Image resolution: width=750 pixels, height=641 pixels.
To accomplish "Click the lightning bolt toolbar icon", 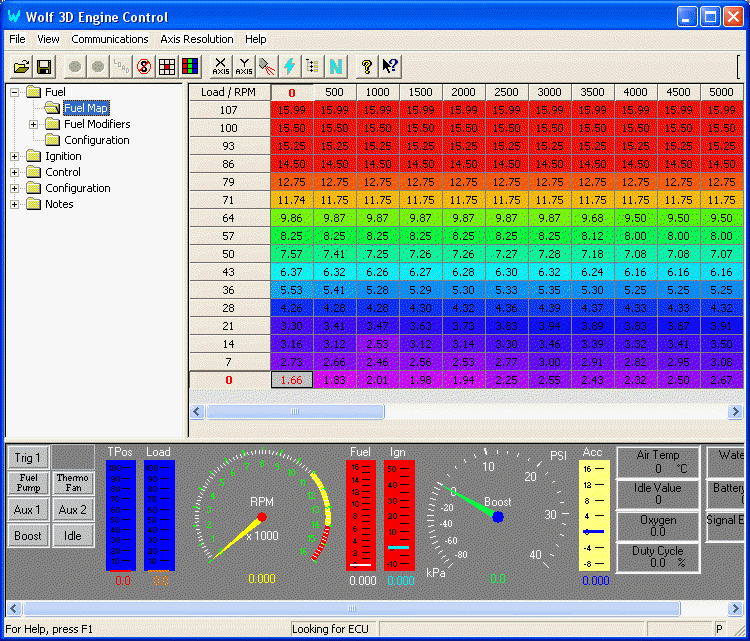I will coord(290,67).
